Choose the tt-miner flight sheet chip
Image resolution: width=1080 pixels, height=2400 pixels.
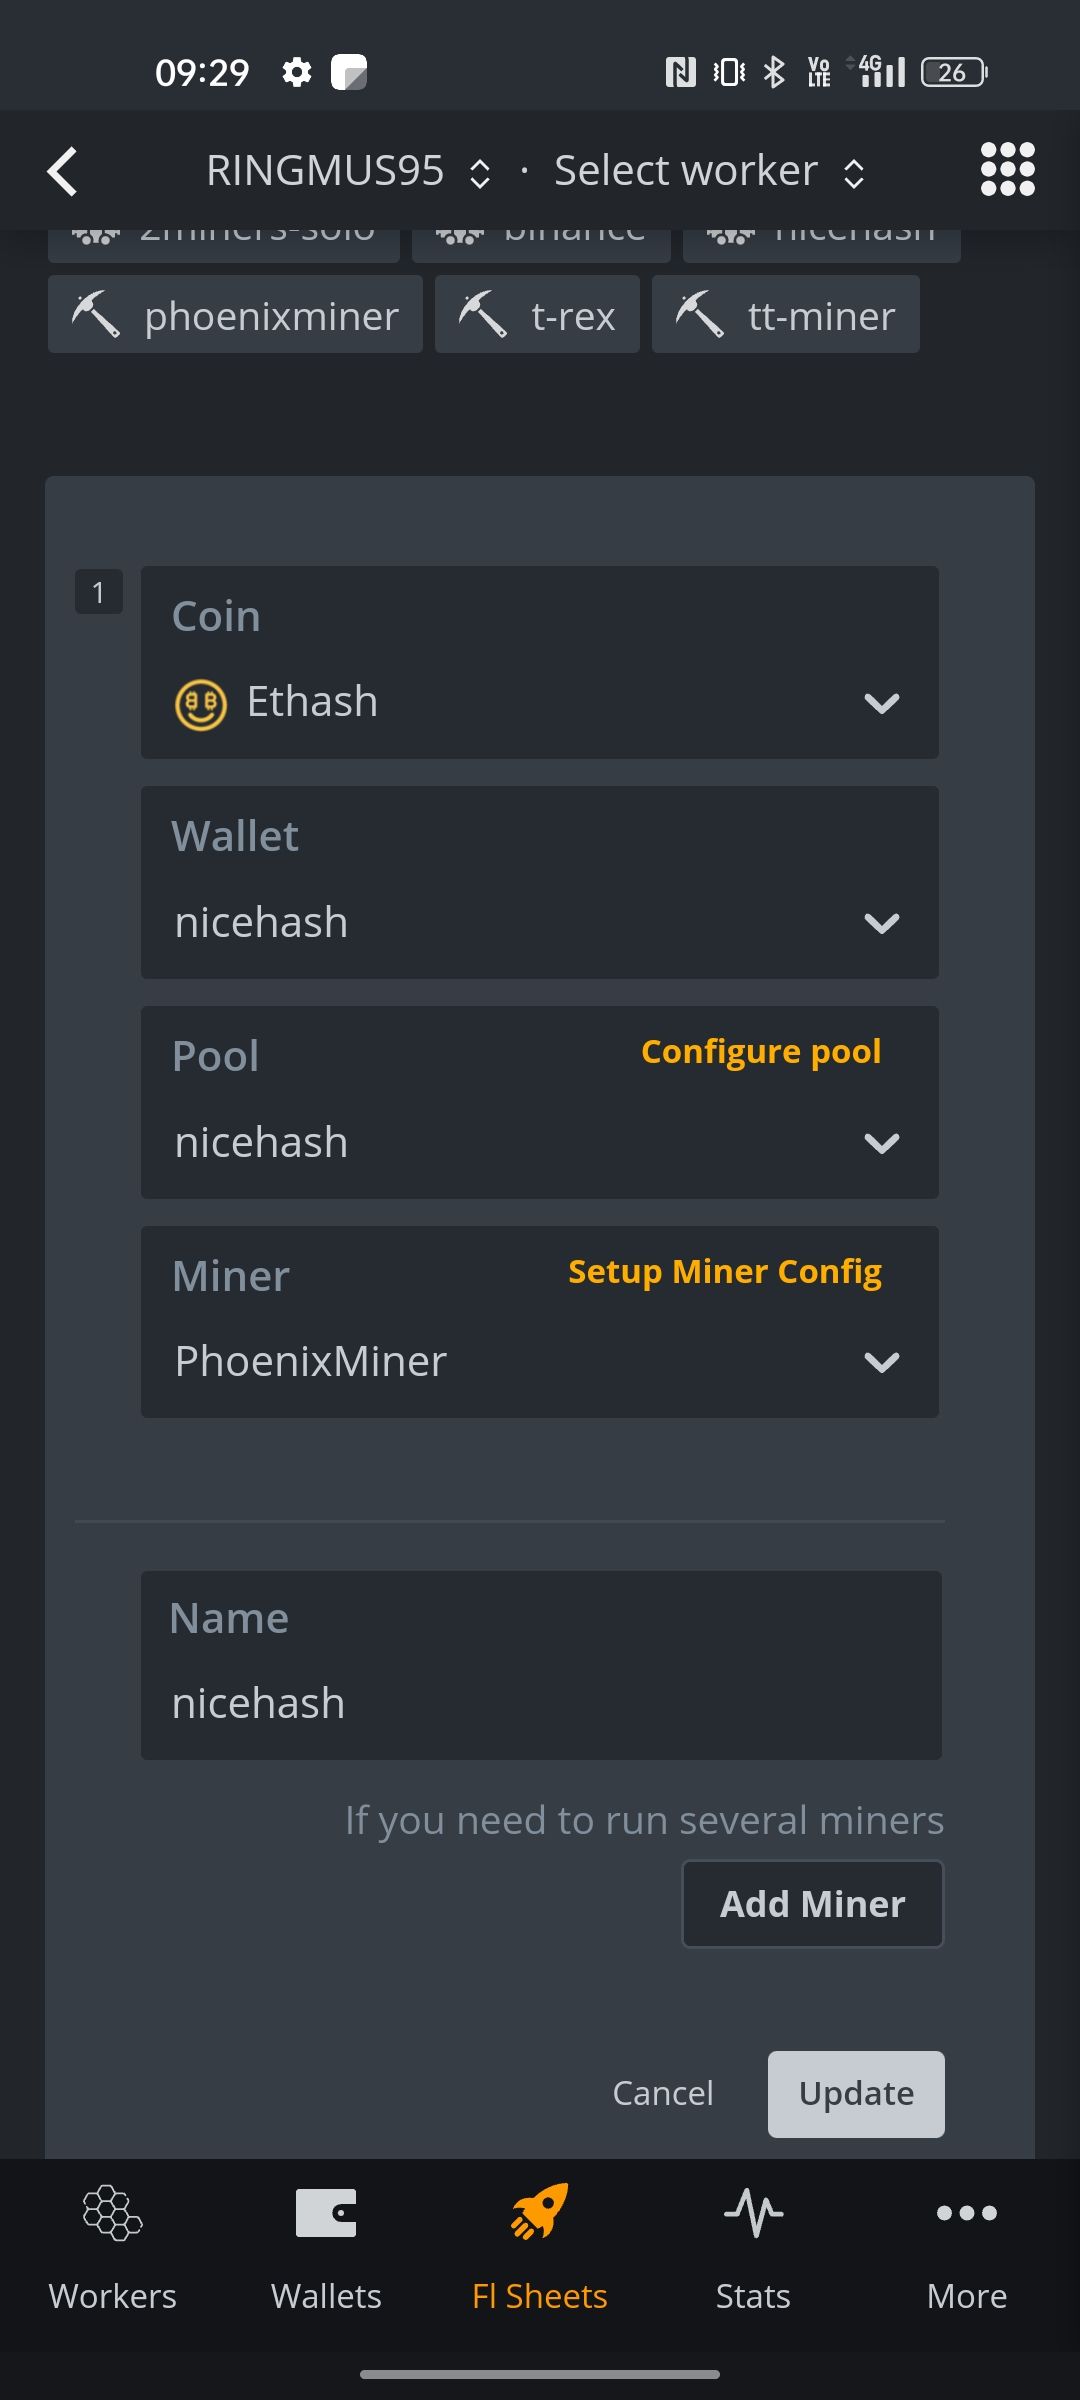[786, 316]
